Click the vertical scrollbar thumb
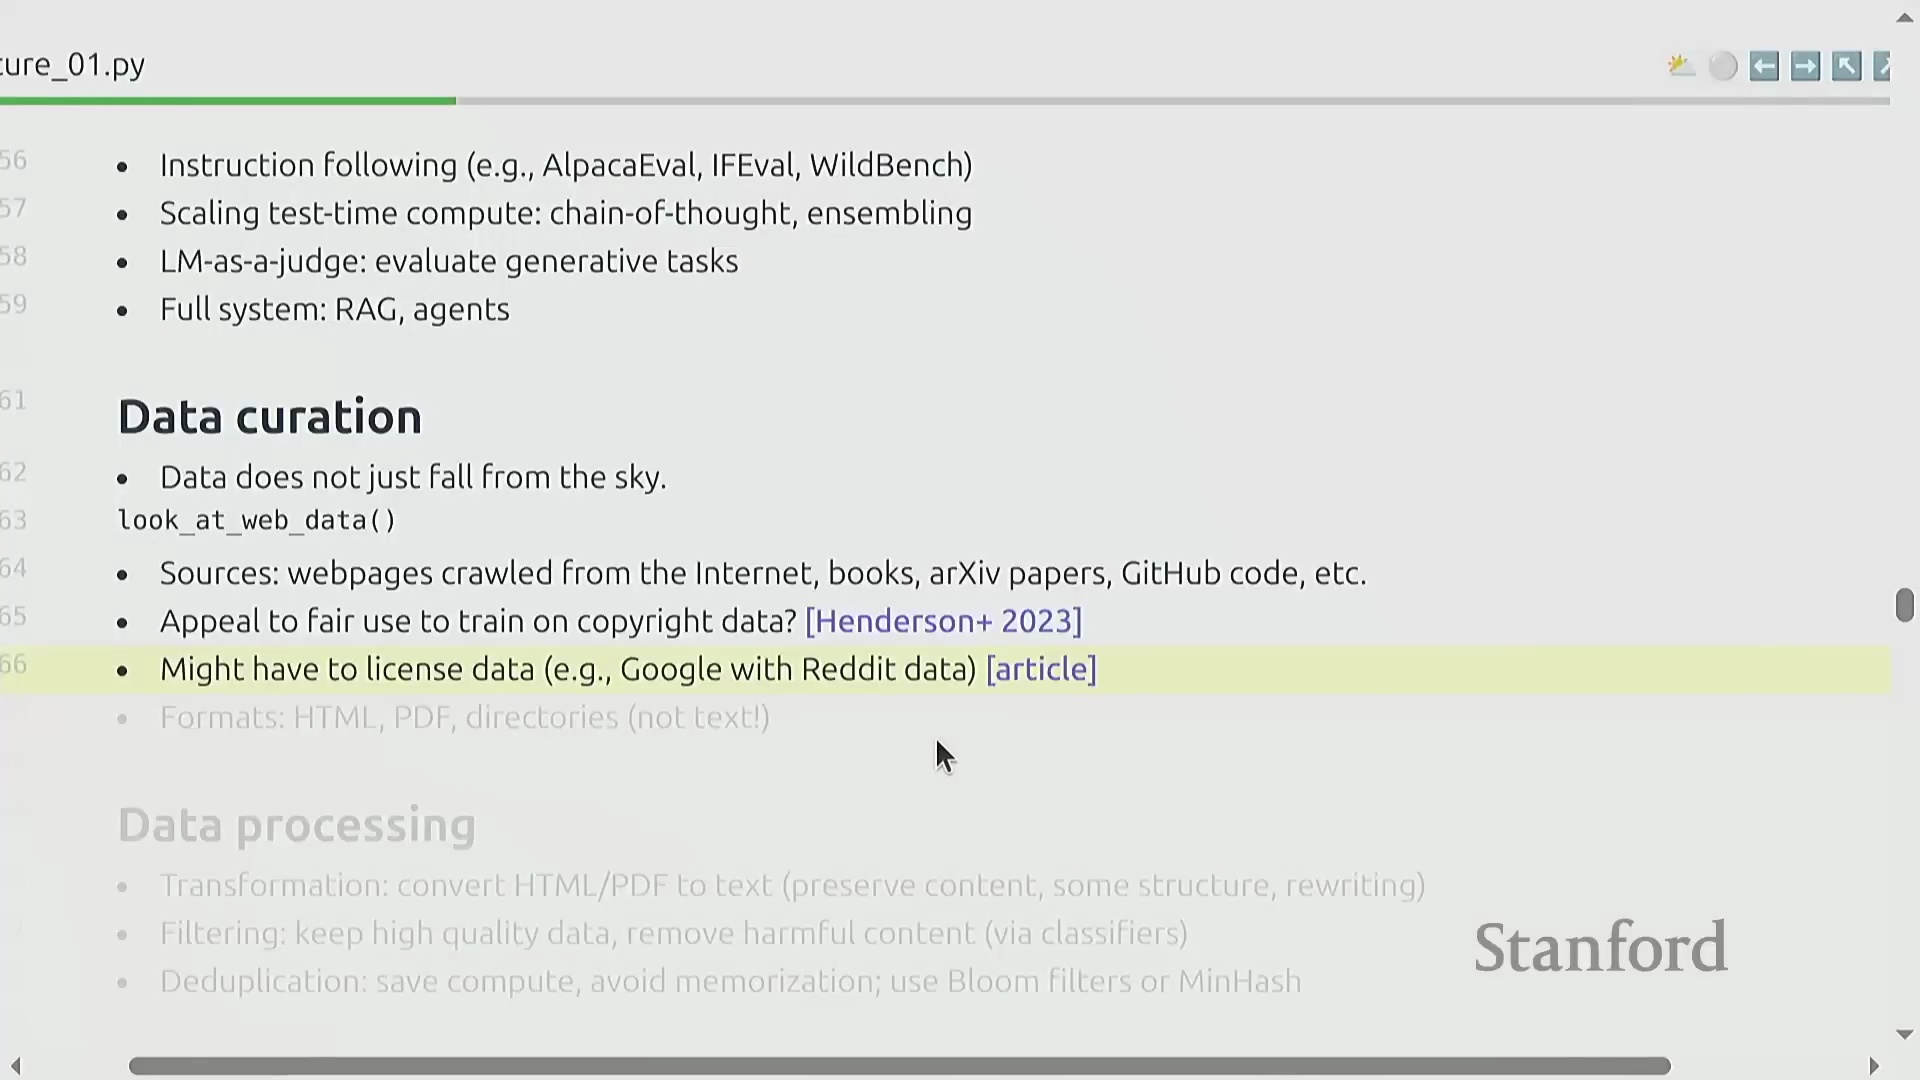Screen dimensions: 1920x1080 (x=1904, y=605)
